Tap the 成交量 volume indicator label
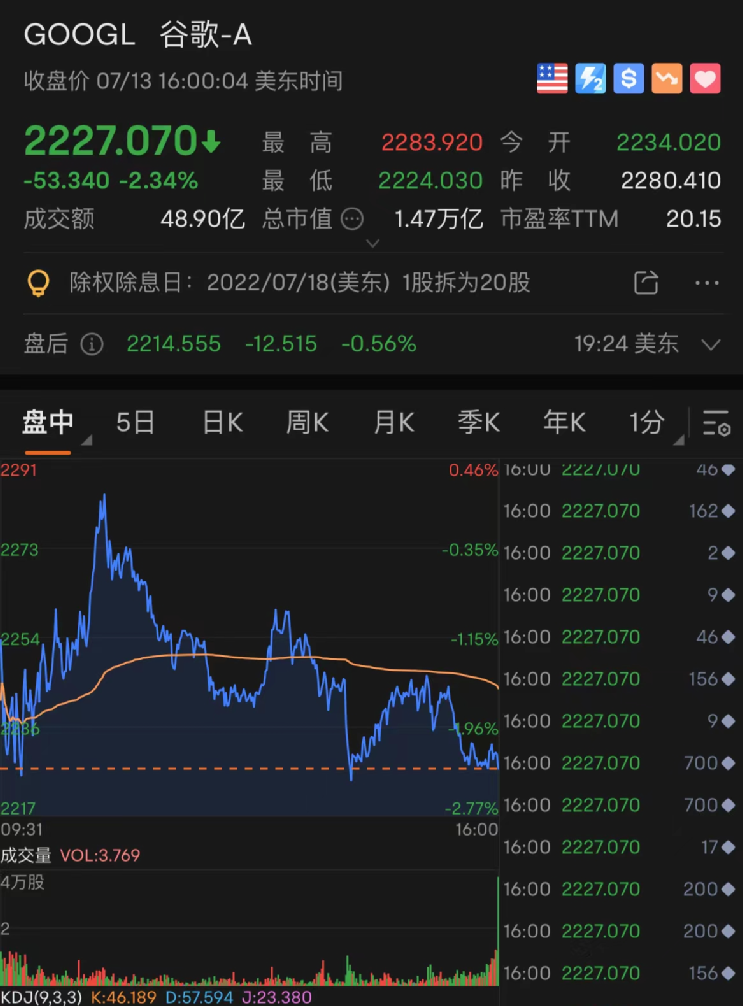Image resolution: width=743 pixels, height=1006 pixels. tap(26, 855)
